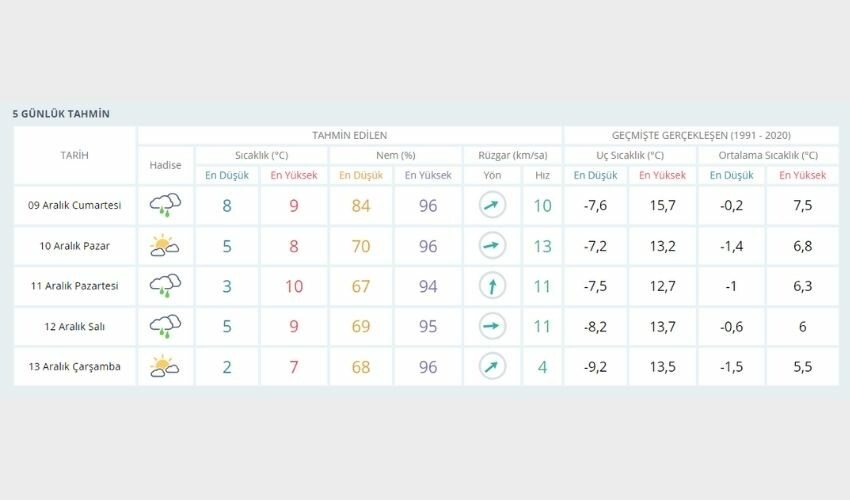The width and height of the screenshot is (850, 500).
Task: Click the Hadise column header
Action: 165,165
